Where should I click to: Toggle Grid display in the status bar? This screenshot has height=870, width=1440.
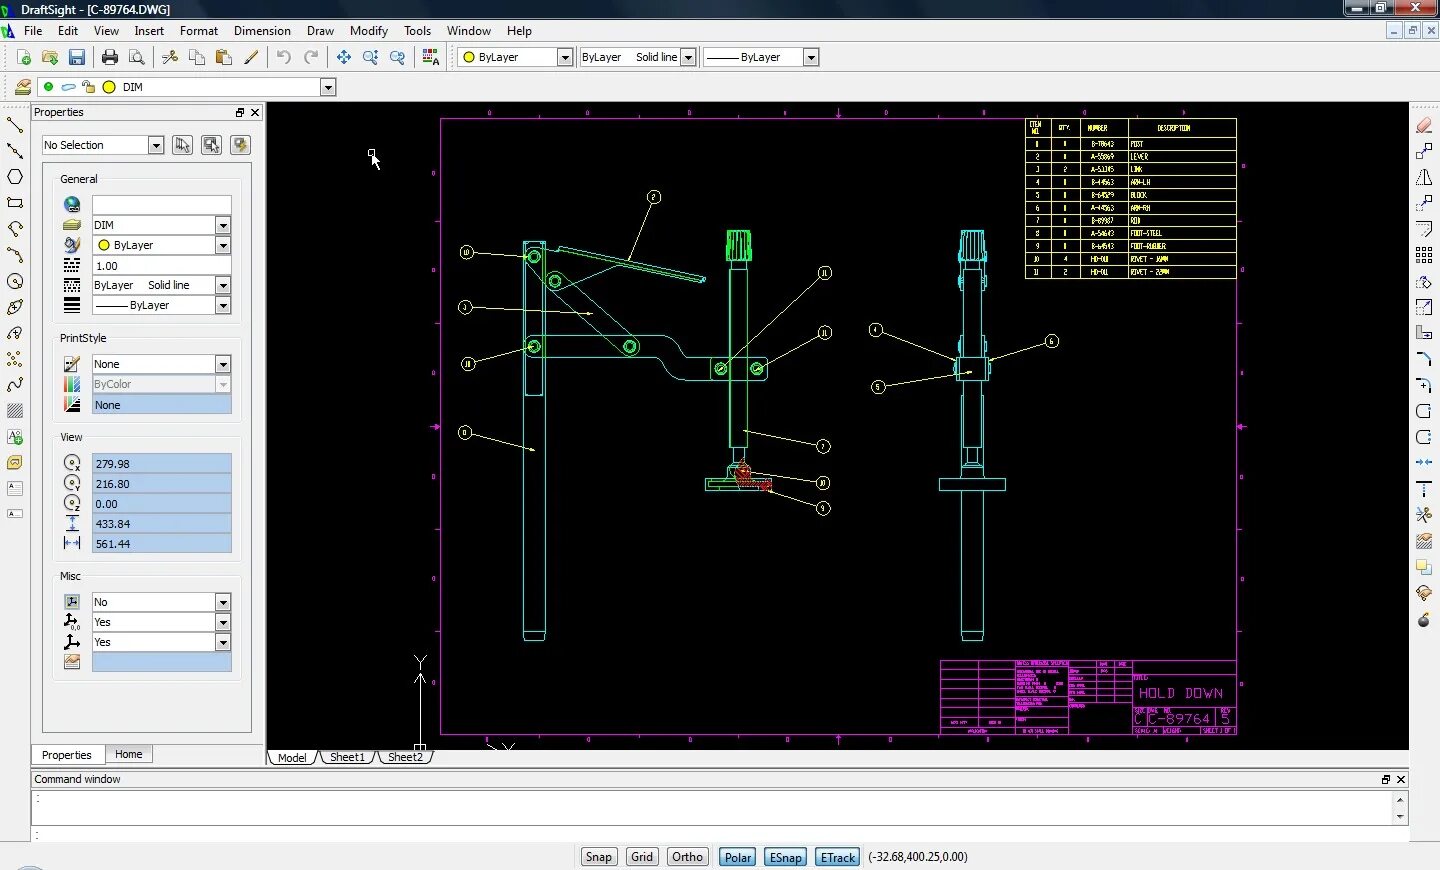642,857
